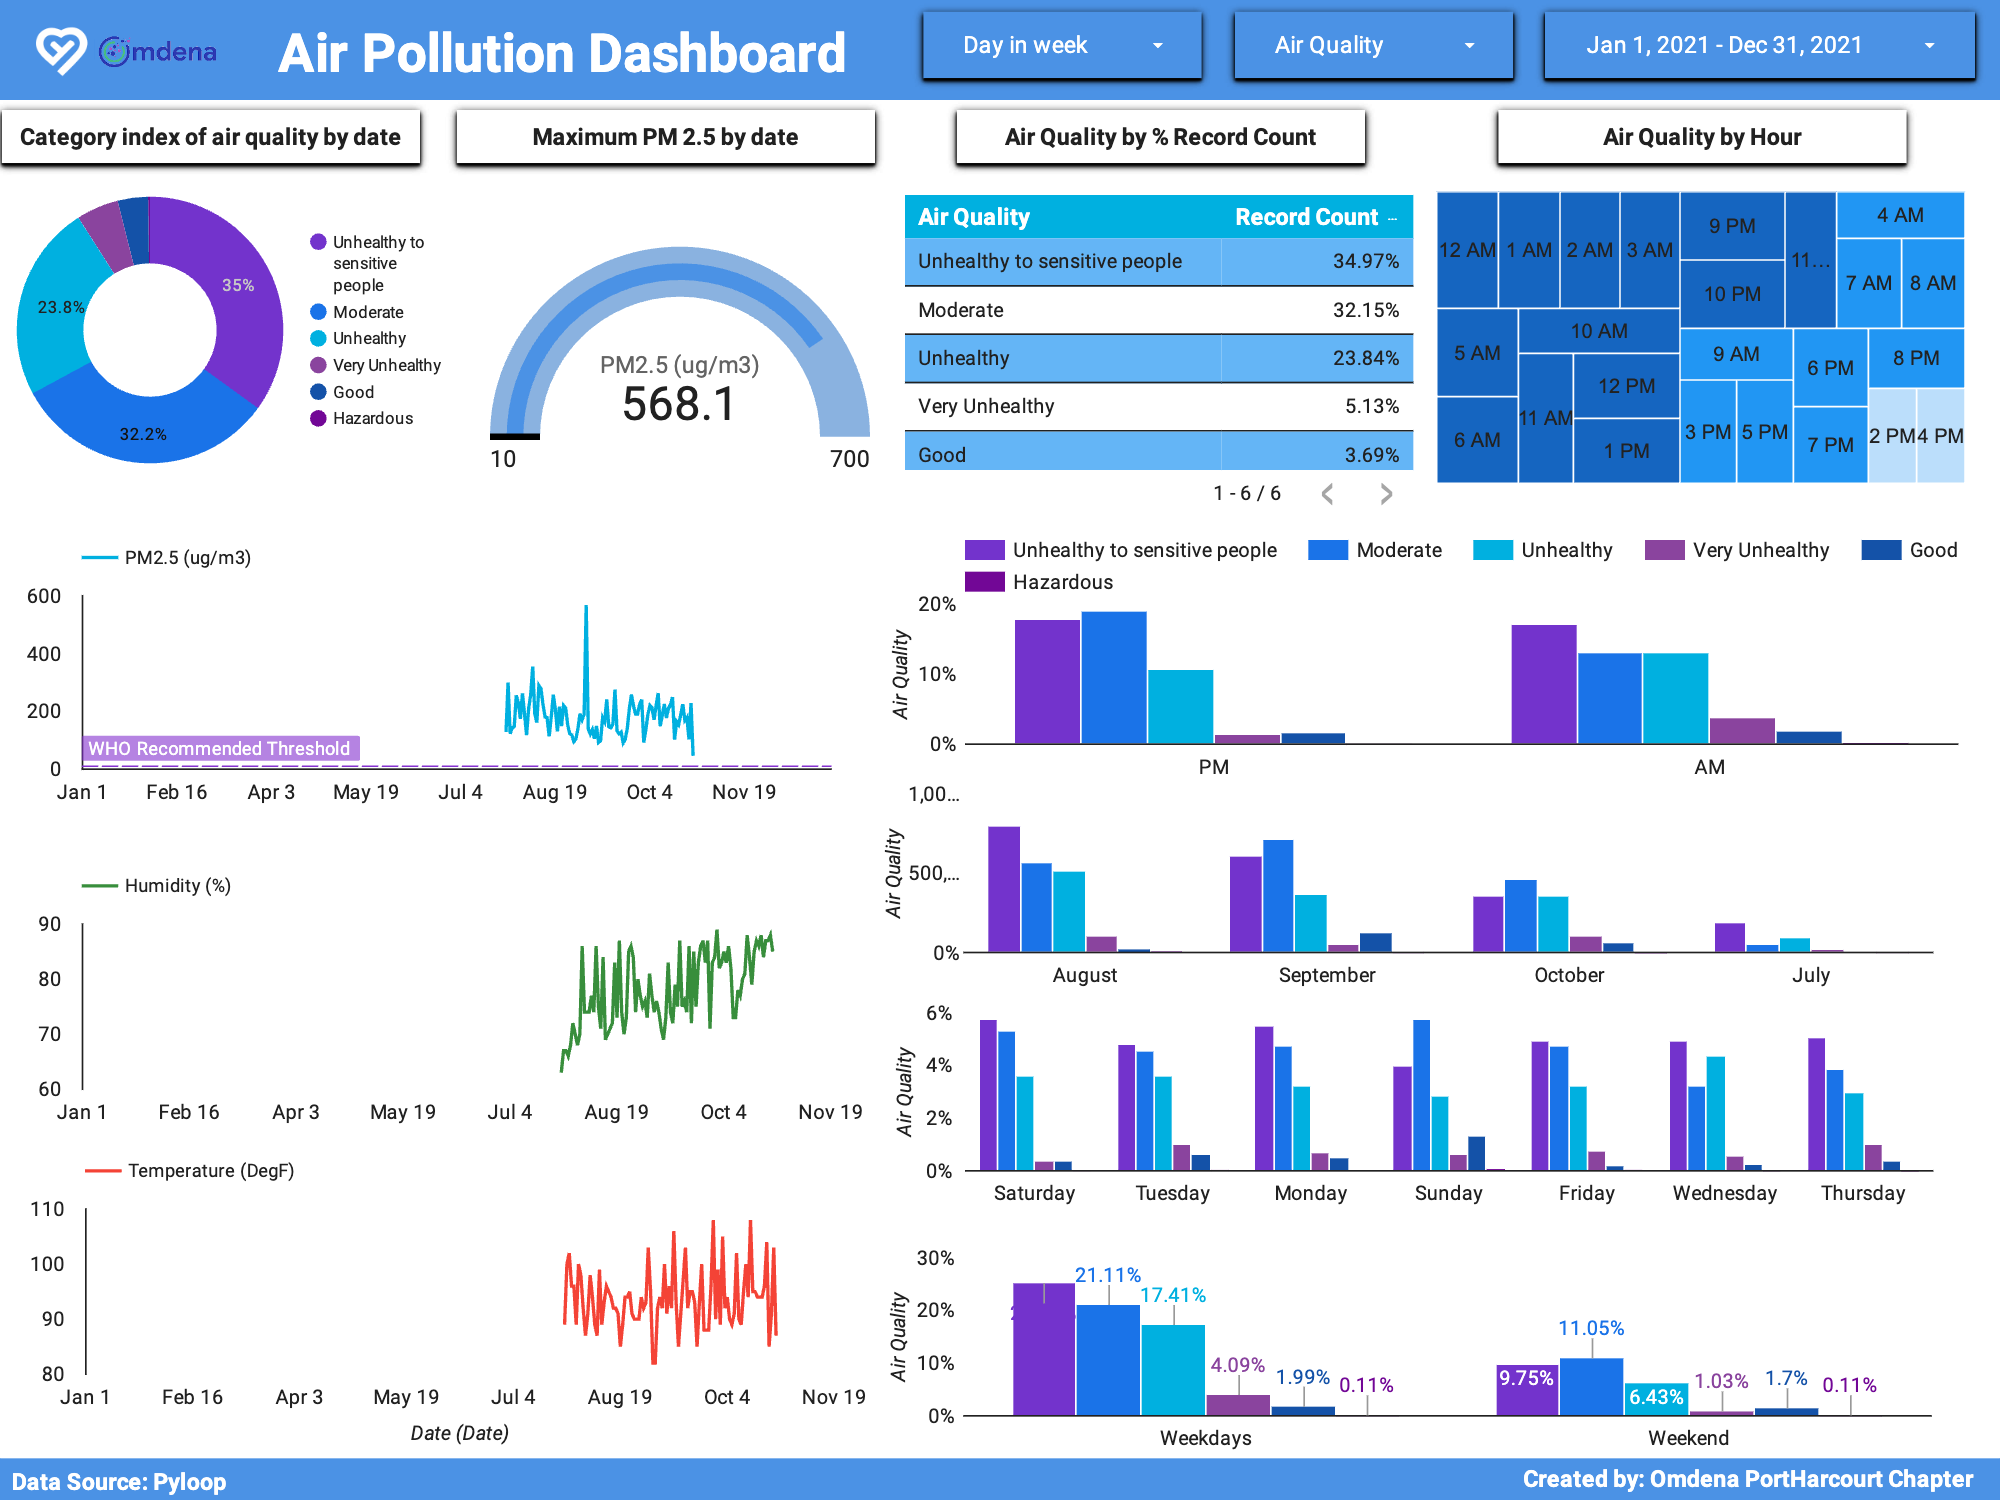Image resolution: width=2000 pixels, height=1500 pixels.
Task: Click the Hazardous dot in donut legend
Action: coord(318,418)
